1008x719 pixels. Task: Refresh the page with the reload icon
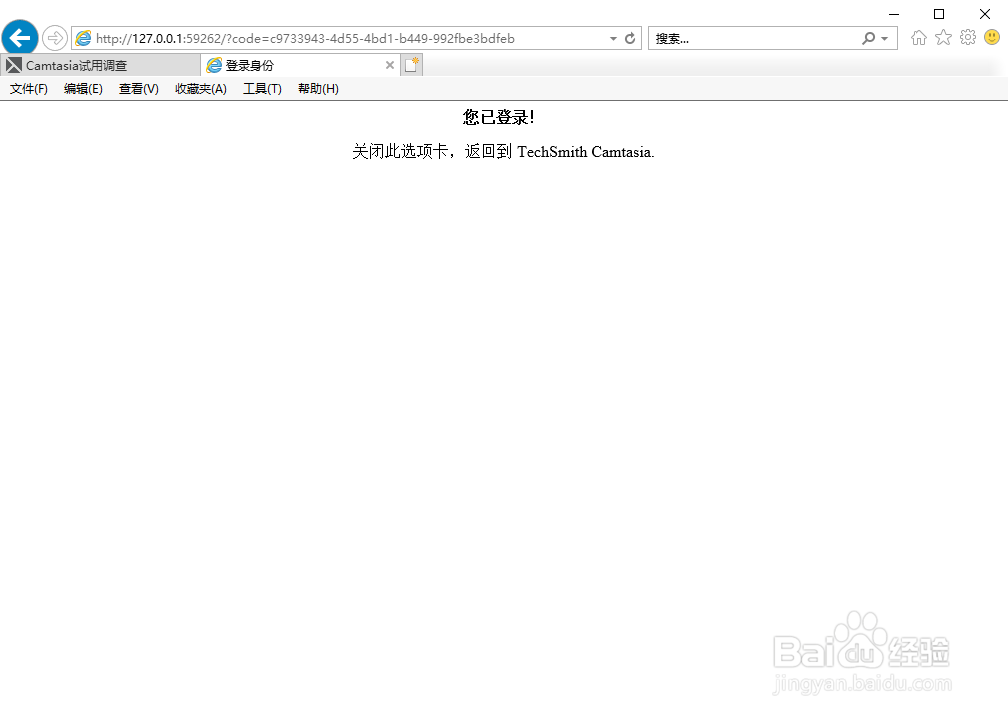630,39
